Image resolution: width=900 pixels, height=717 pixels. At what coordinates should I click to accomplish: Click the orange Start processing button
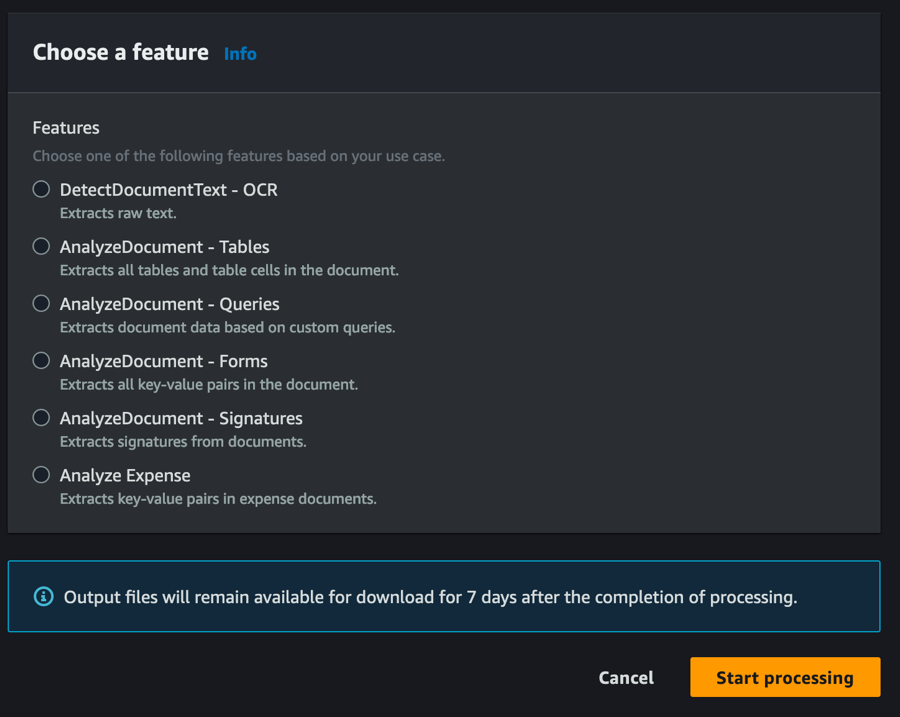[x=784, y=677]
